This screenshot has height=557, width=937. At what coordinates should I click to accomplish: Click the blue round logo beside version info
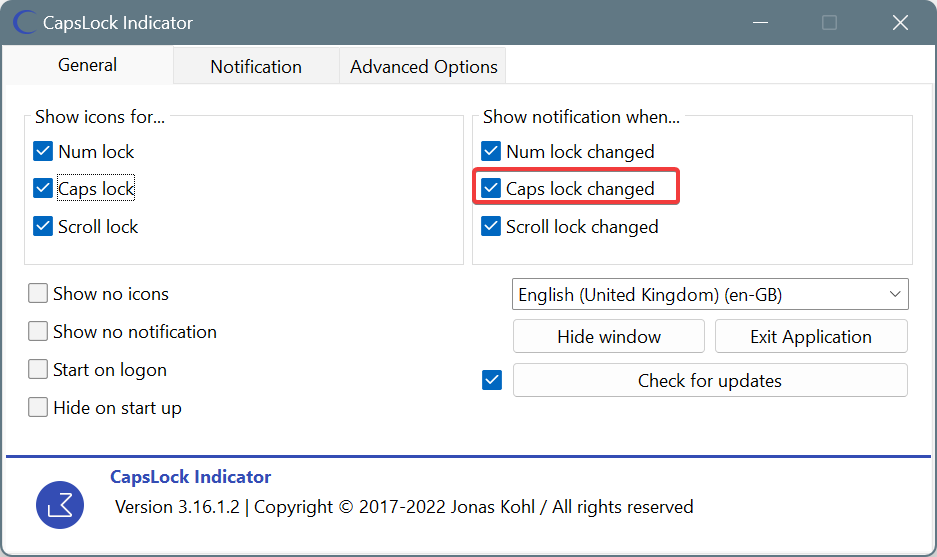pos(60,505)
